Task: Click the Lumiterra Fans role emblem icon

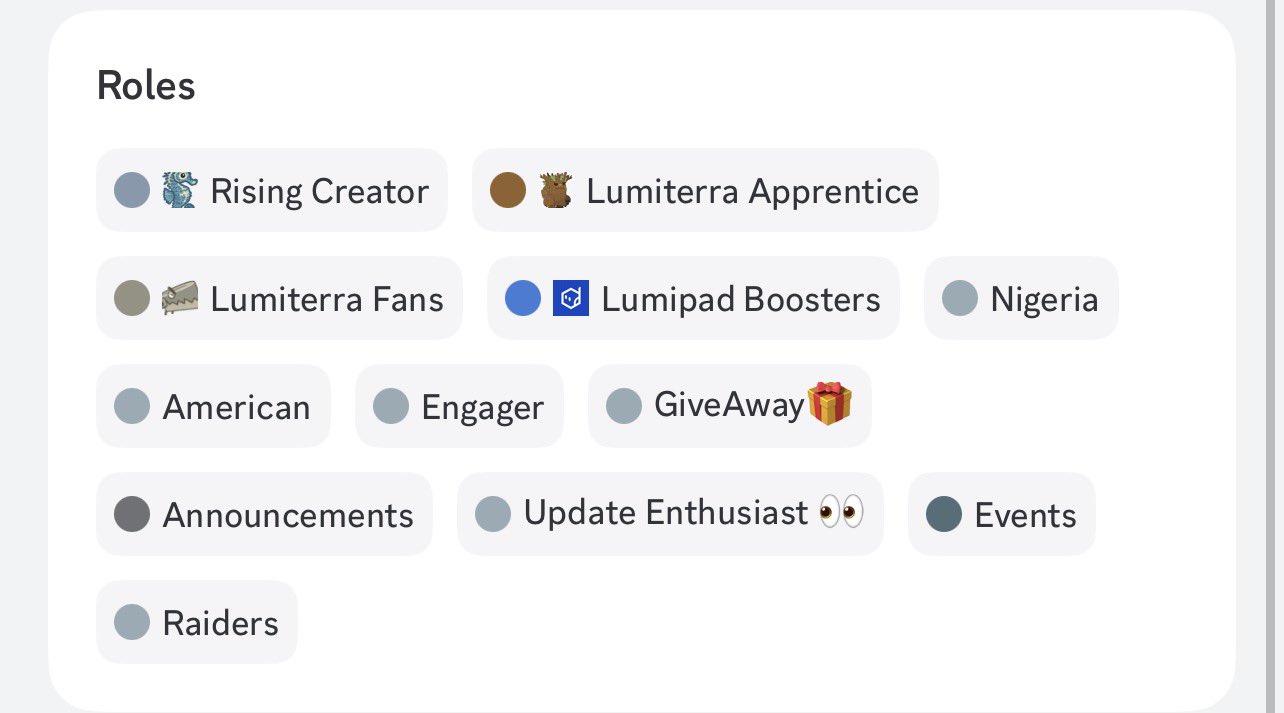Action: point(180,298)
